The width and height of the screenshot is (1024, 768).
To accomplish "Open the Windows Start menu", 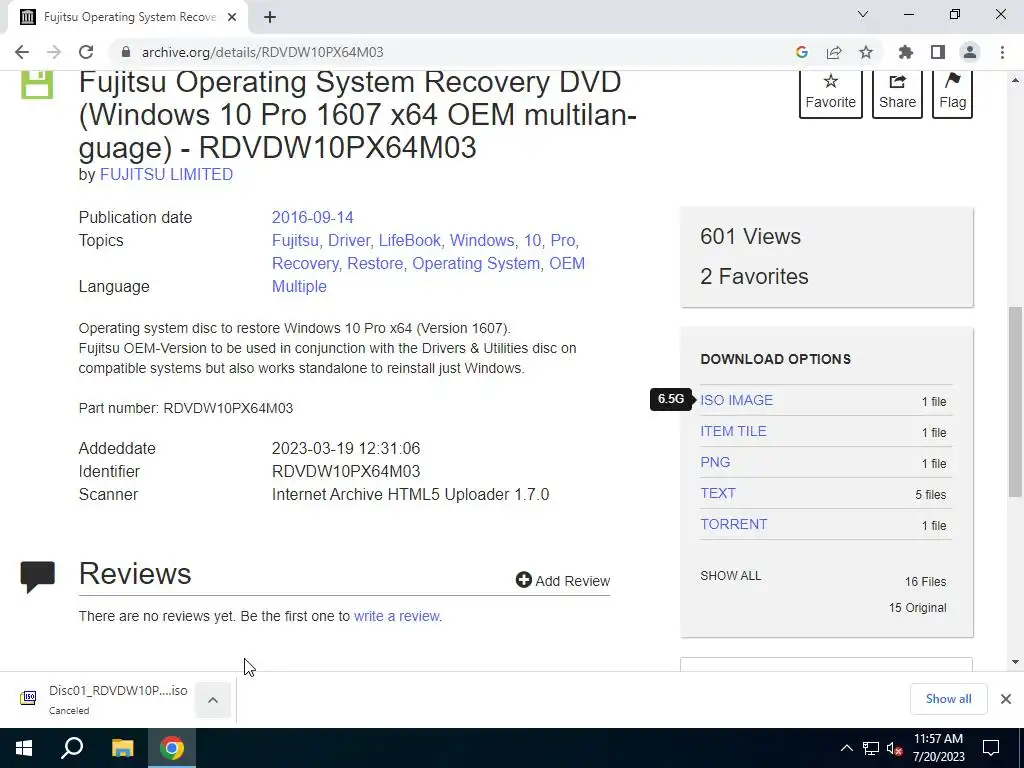I will tap(24, 748).
